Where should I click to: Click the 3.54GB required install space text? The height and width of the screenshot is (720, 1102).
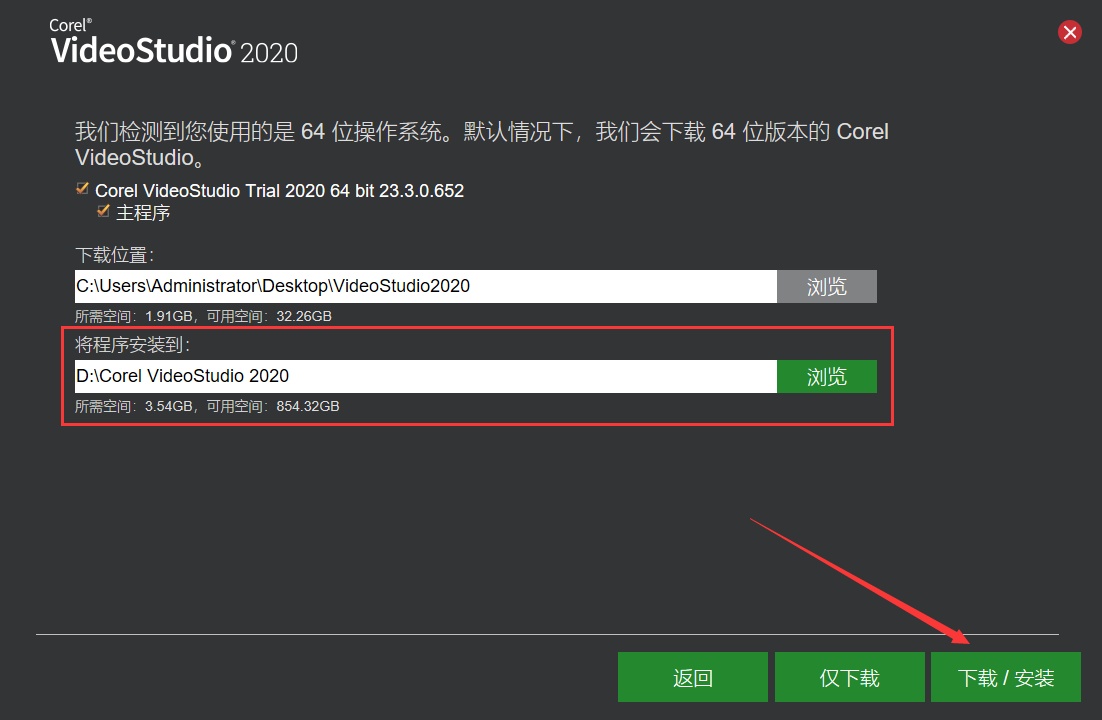pyautogui.click(x=171, y=407)
